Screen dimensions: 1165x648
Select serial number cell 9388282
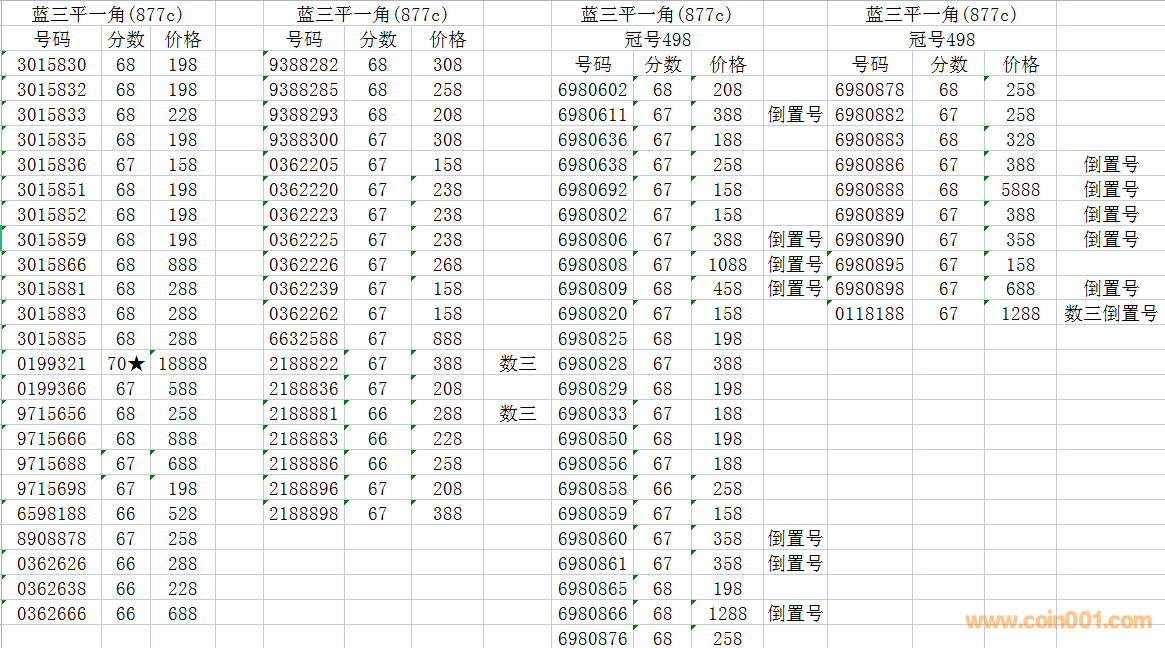tap(304, 65)
